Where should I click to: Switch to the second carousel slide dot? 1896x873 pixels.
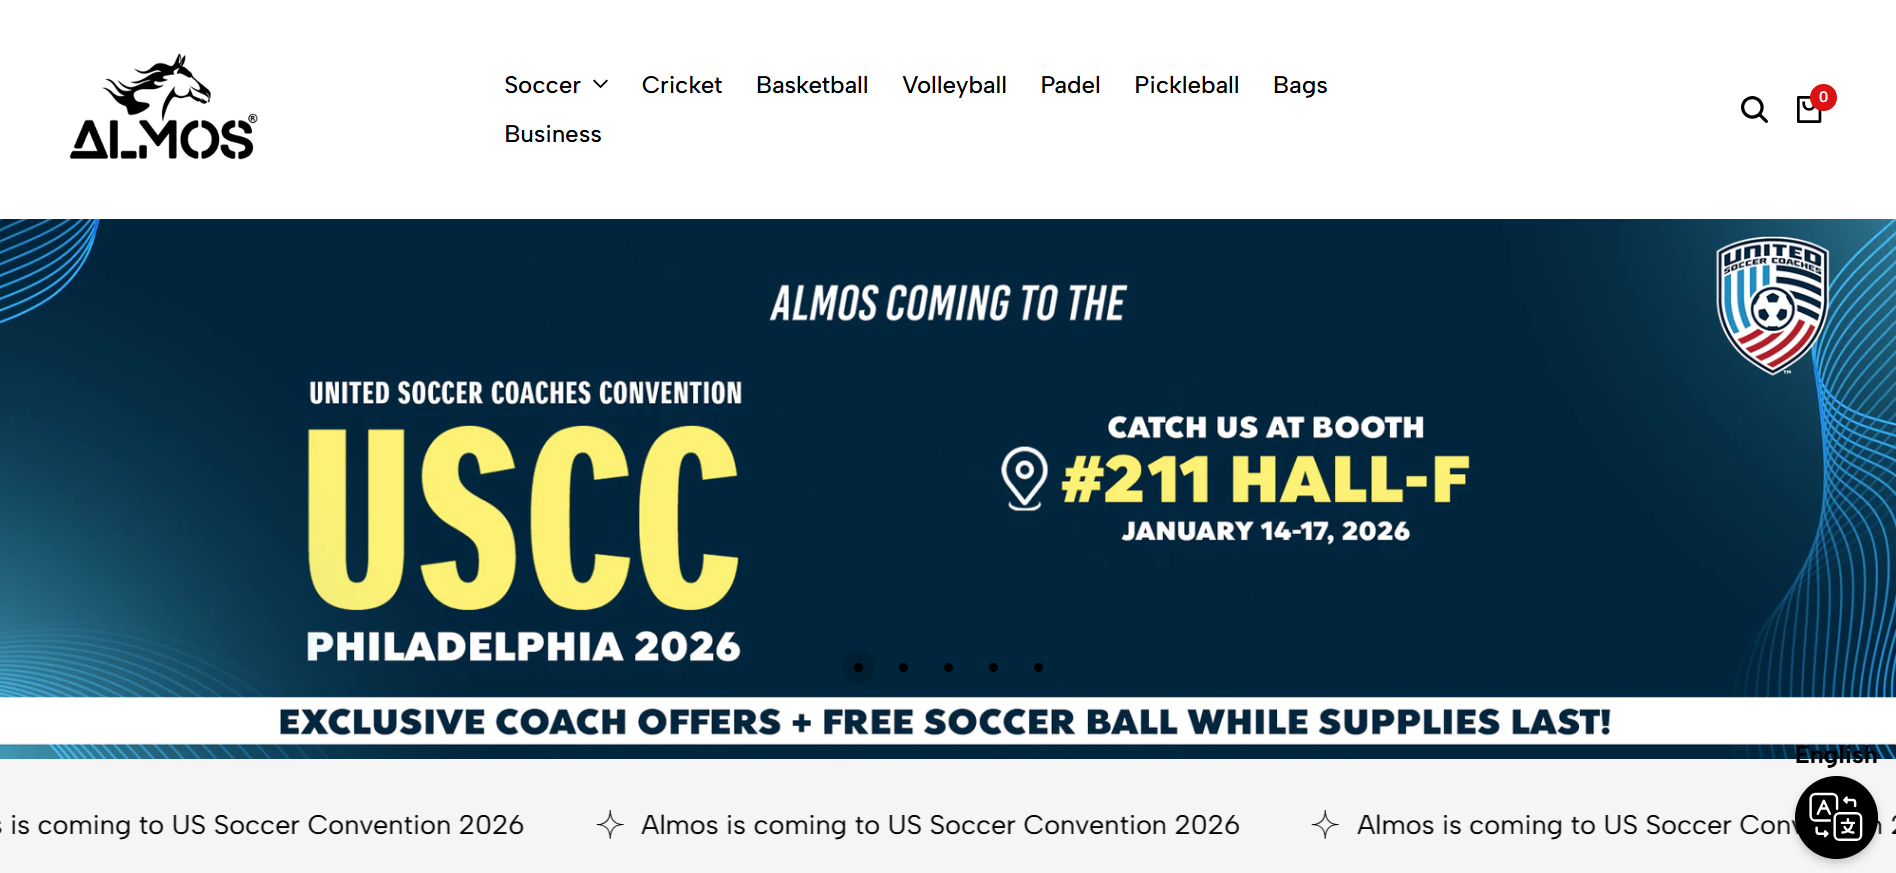coord(903,667)
